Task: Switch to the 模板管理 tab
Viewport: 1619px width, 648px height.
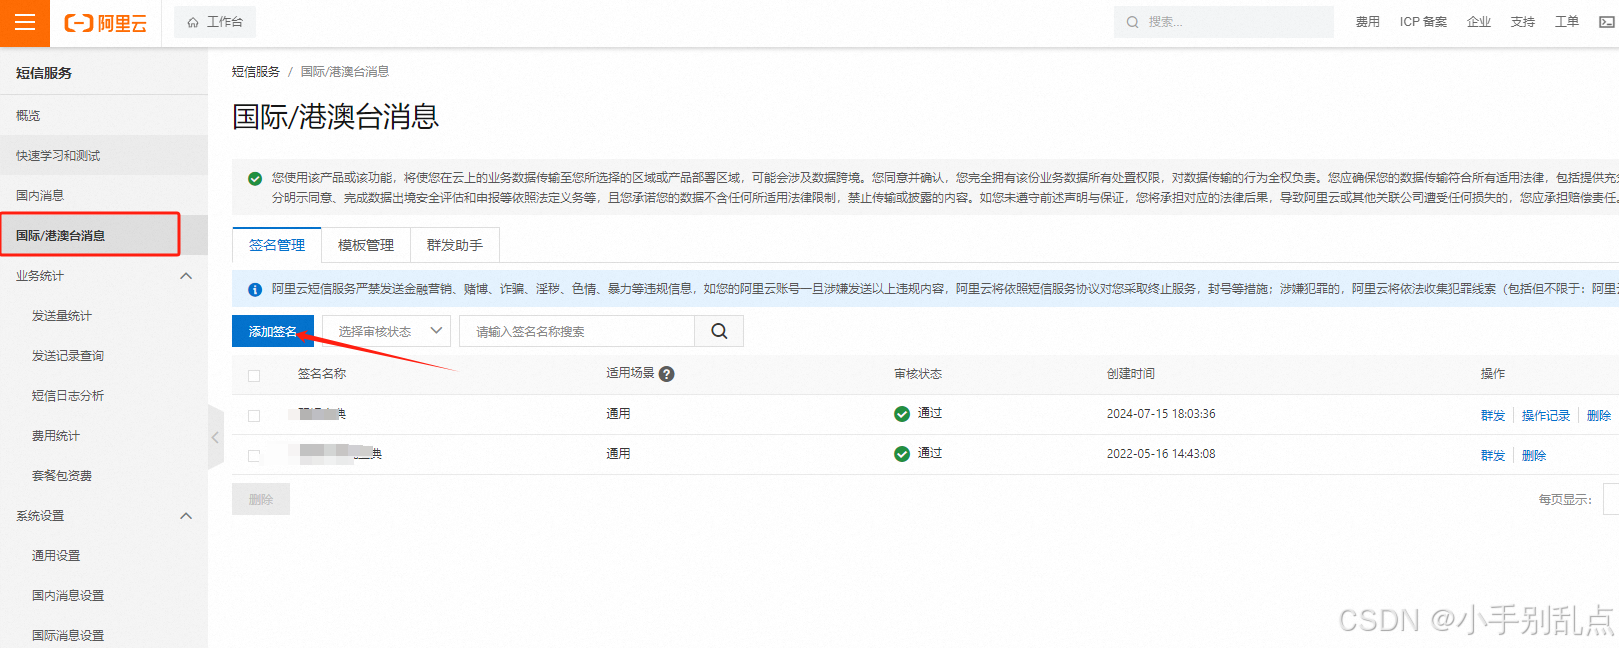Action: point(366,245)
